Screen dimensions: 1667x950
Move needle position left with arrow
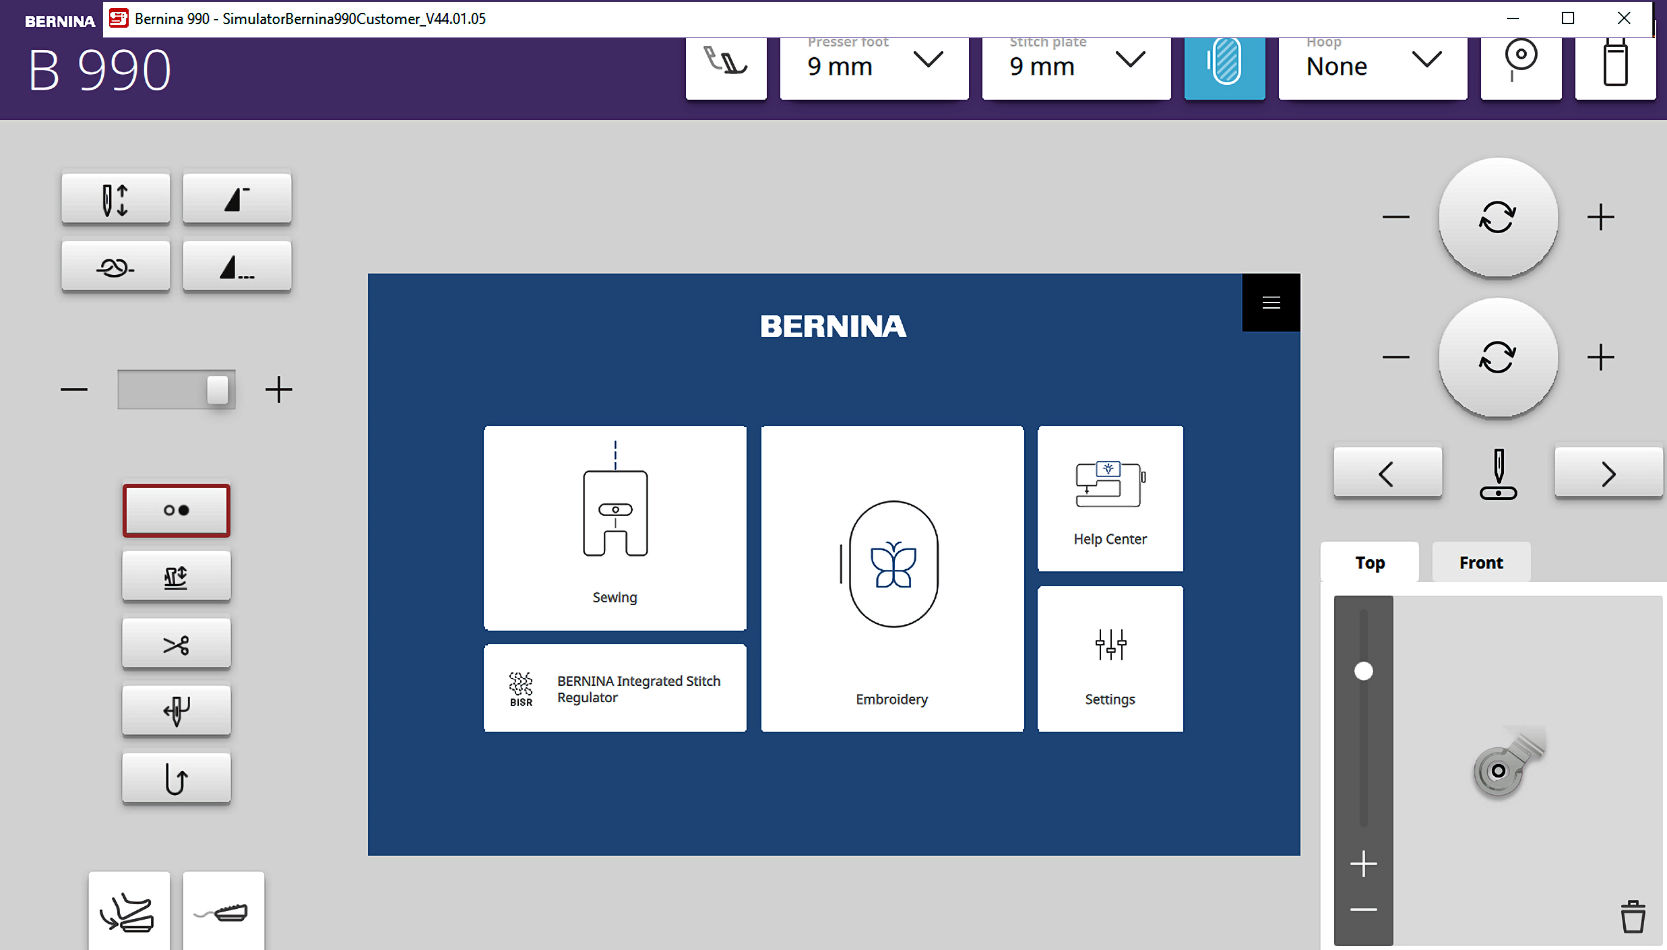(1388, 473)
